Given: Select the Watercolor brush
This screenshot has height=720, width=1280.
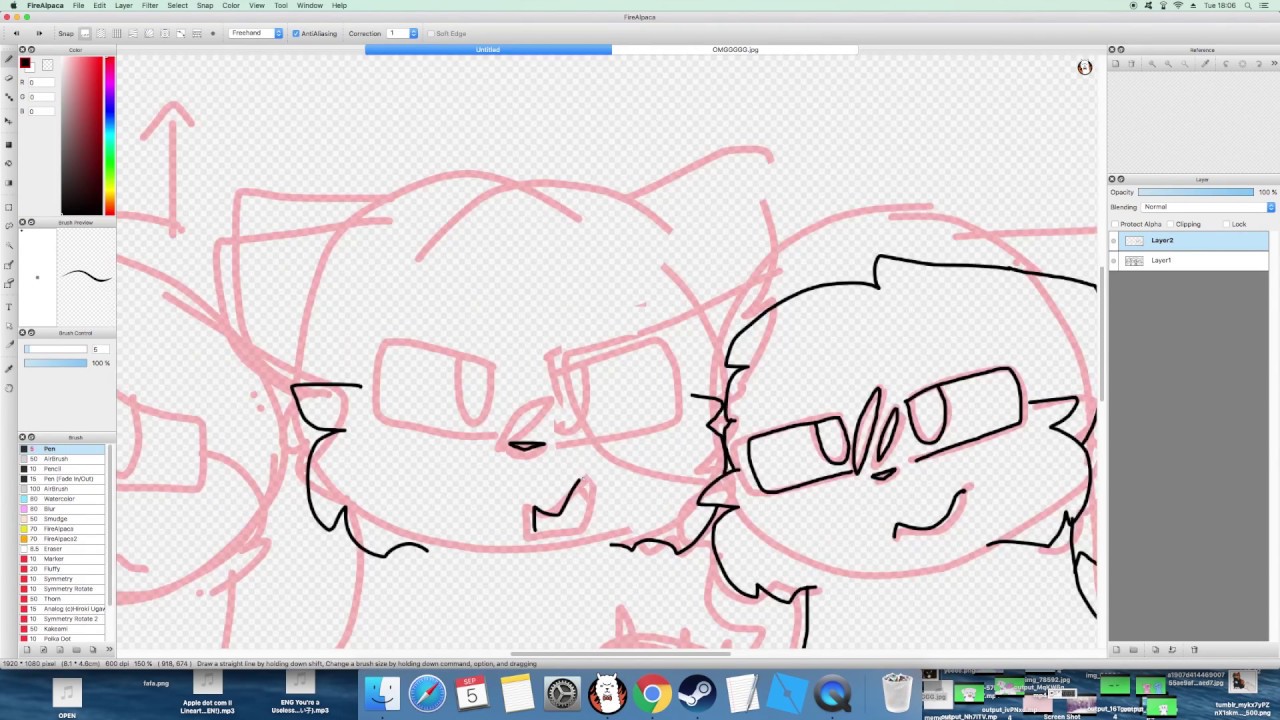Looking at the screenshot, I should [62, 499].
